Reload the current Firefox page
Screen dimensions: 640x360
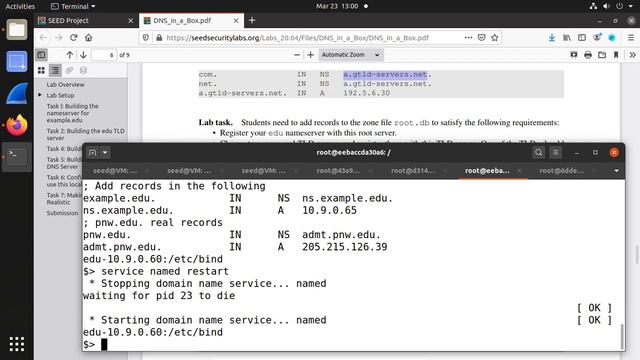(73, 38)
